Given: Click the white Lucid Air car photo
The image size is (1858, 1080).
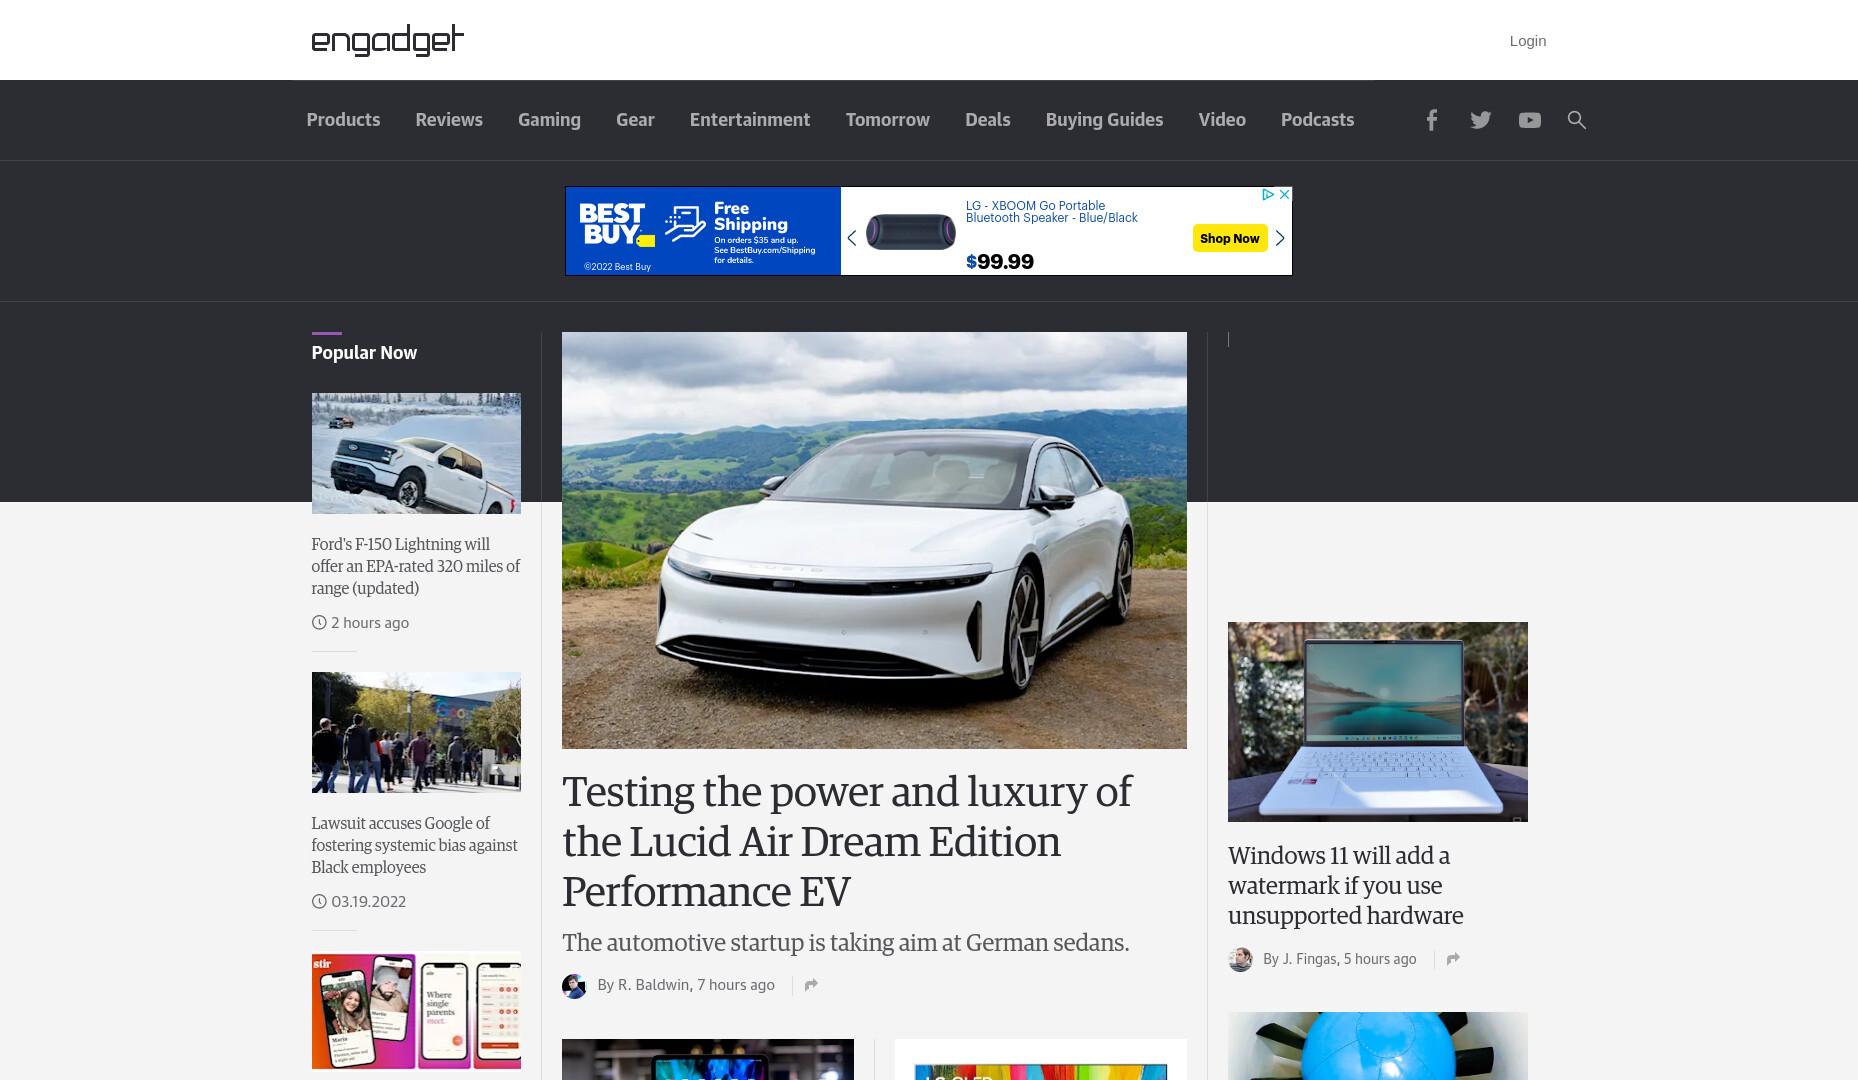Looking at the screenshot, I should click(874, 540).
